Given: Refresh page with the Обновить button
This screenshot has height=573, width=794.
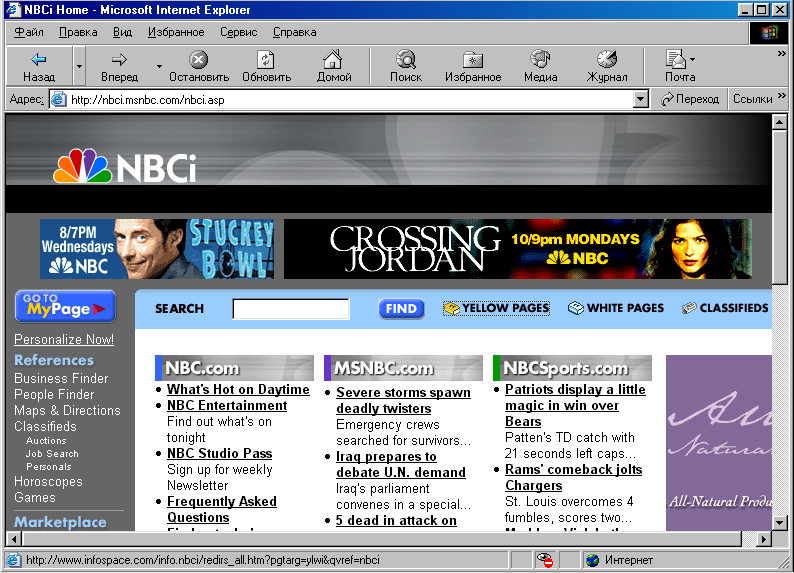Looking at the screenshot, I should 266,66.
